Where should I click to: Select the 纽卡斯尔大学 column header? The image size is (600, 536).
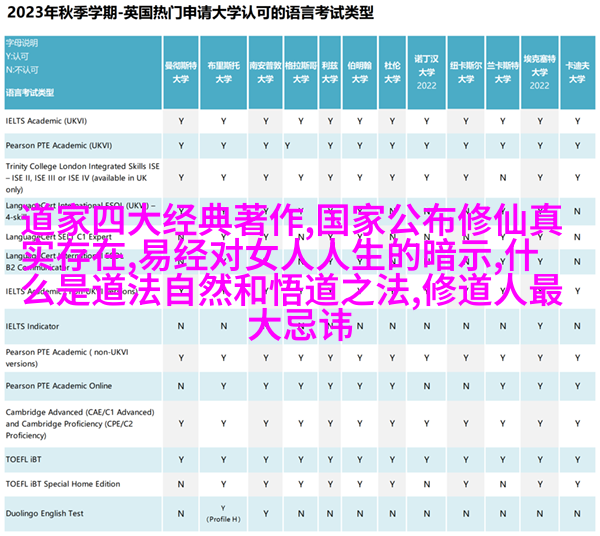pos(466,72)
